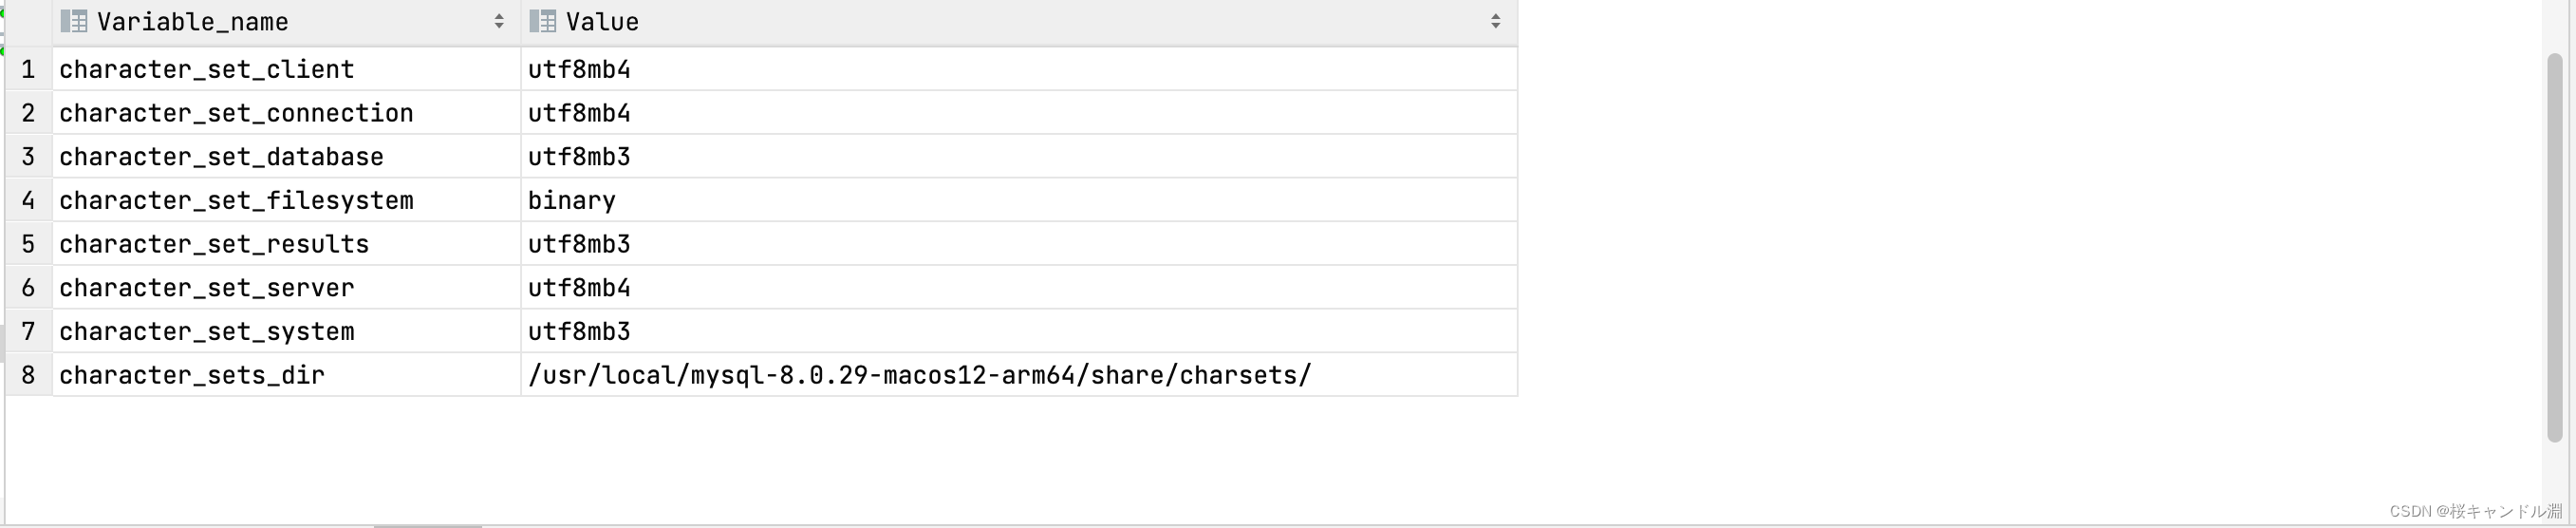Select the Variable_name column header
This screenshot has width=2576, height=528.
(286, 22)
